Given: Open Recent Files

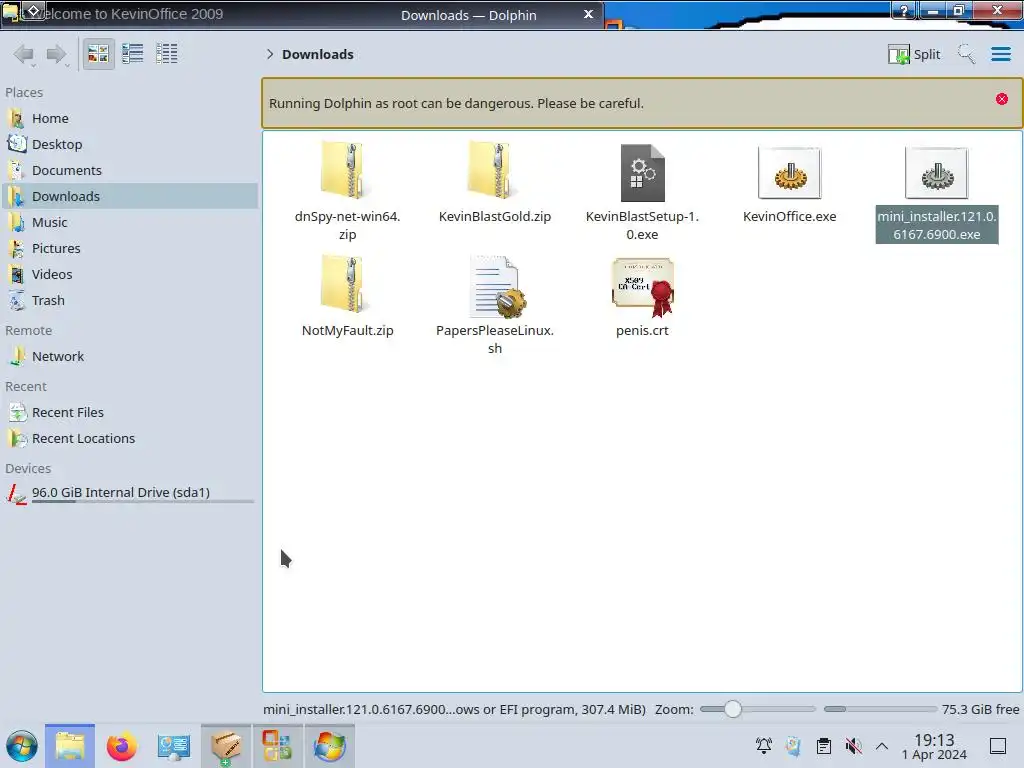Looking at the screenshot, I should (129, 413).
